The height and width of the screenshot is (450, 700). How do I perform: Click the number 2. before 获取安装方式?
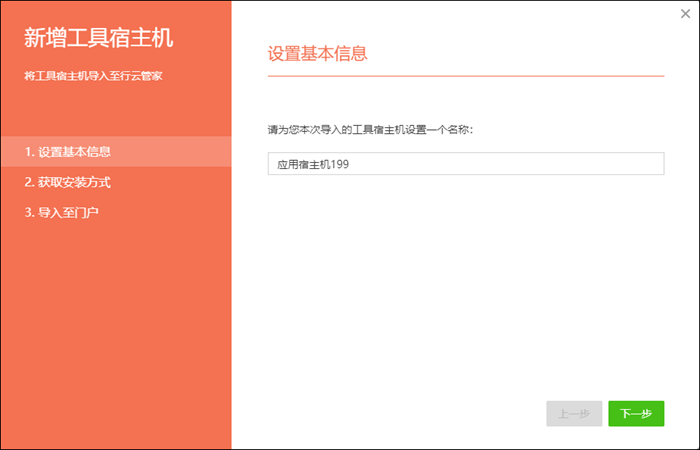[x=30, y=182]
